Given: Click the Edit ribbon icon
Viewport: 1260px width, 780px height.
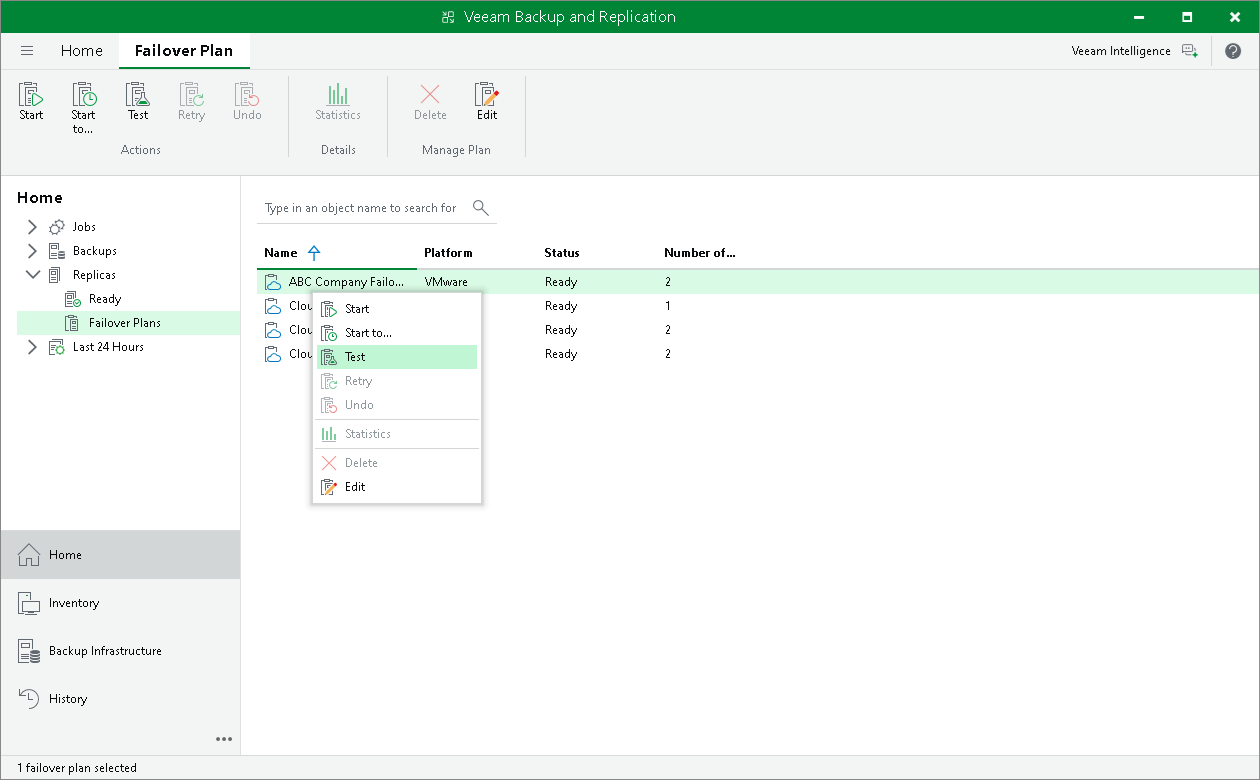Looking at the screenshot, I should 486,102.
